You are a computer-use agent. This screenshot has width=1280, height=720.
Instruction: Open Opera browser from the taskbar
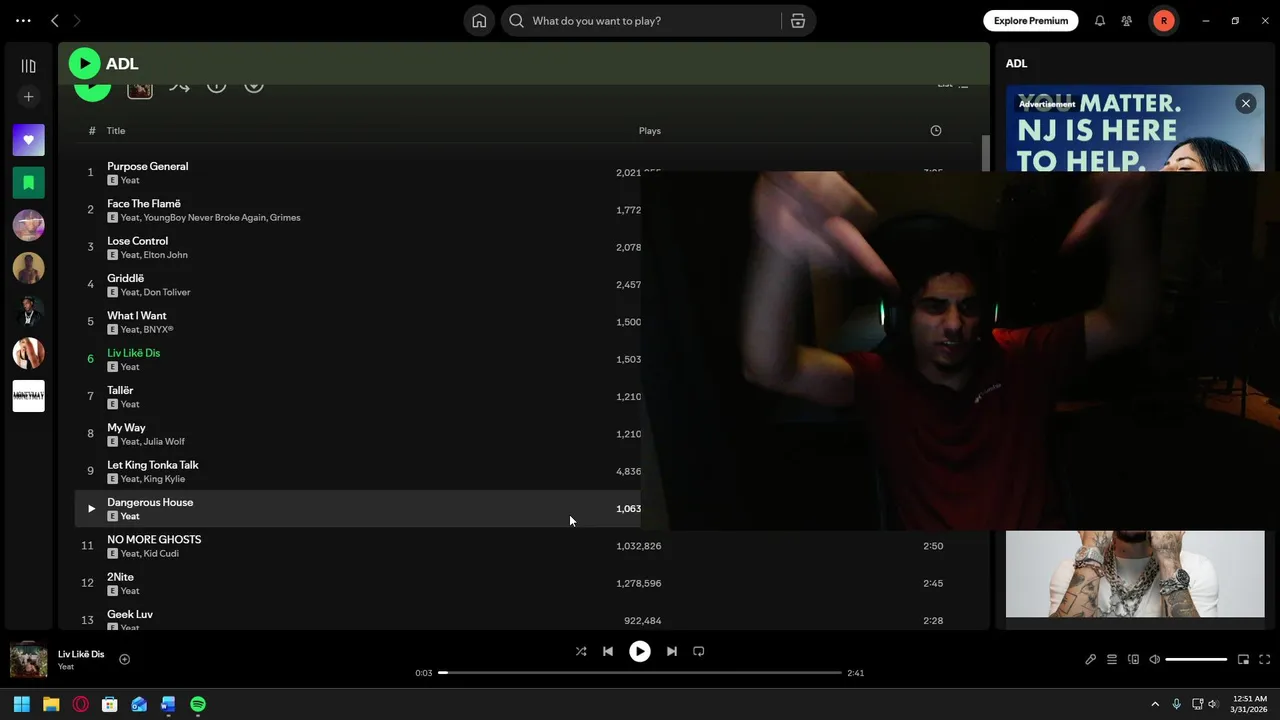coord(80,704)
